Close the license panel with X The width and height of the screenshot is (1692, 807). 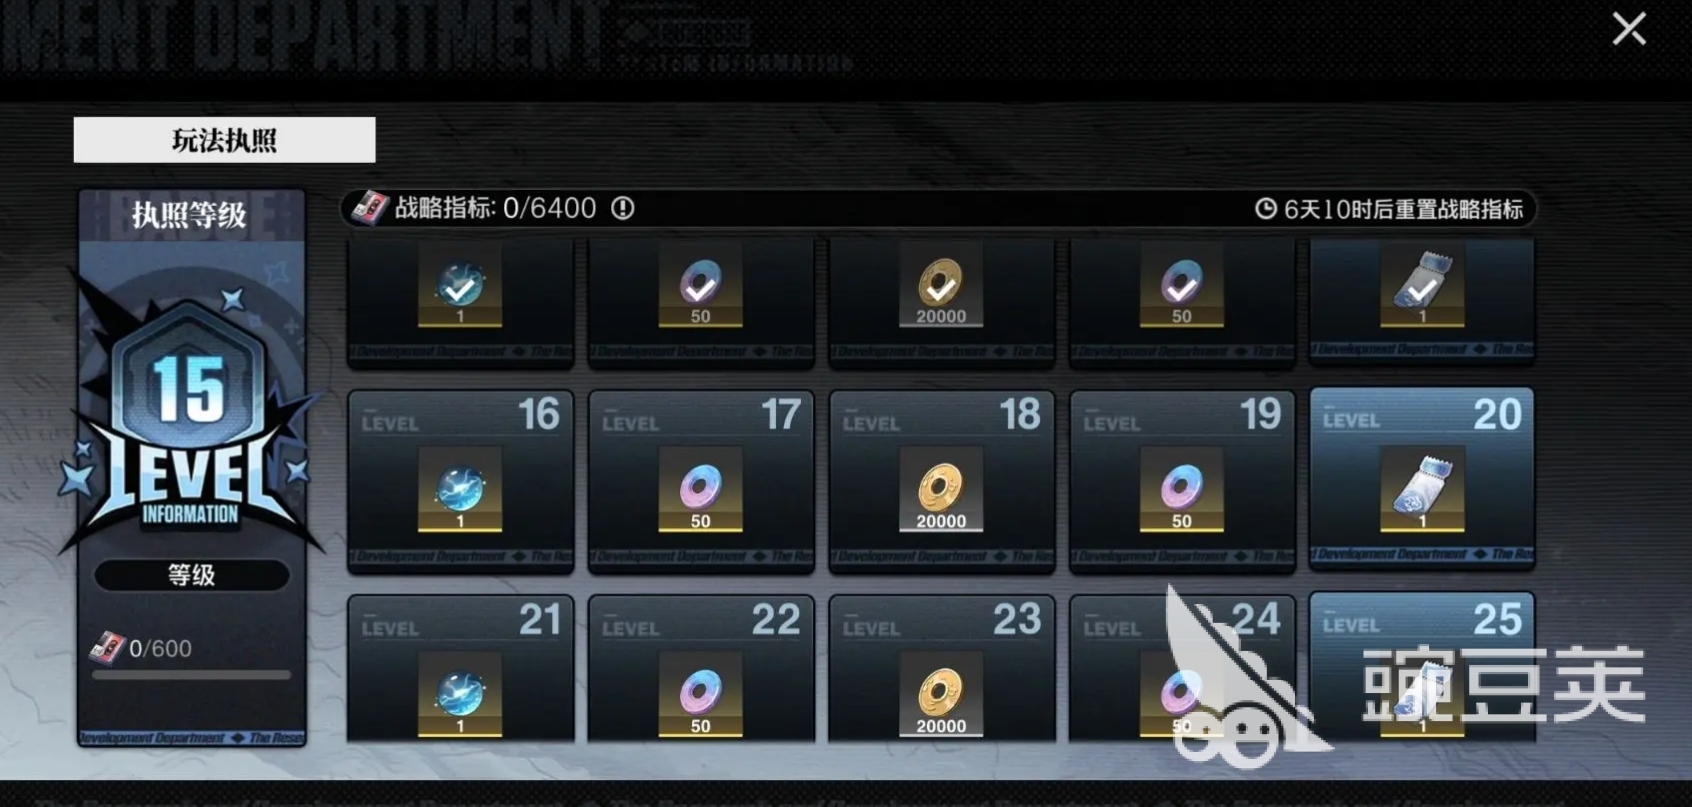[1629, 29]
